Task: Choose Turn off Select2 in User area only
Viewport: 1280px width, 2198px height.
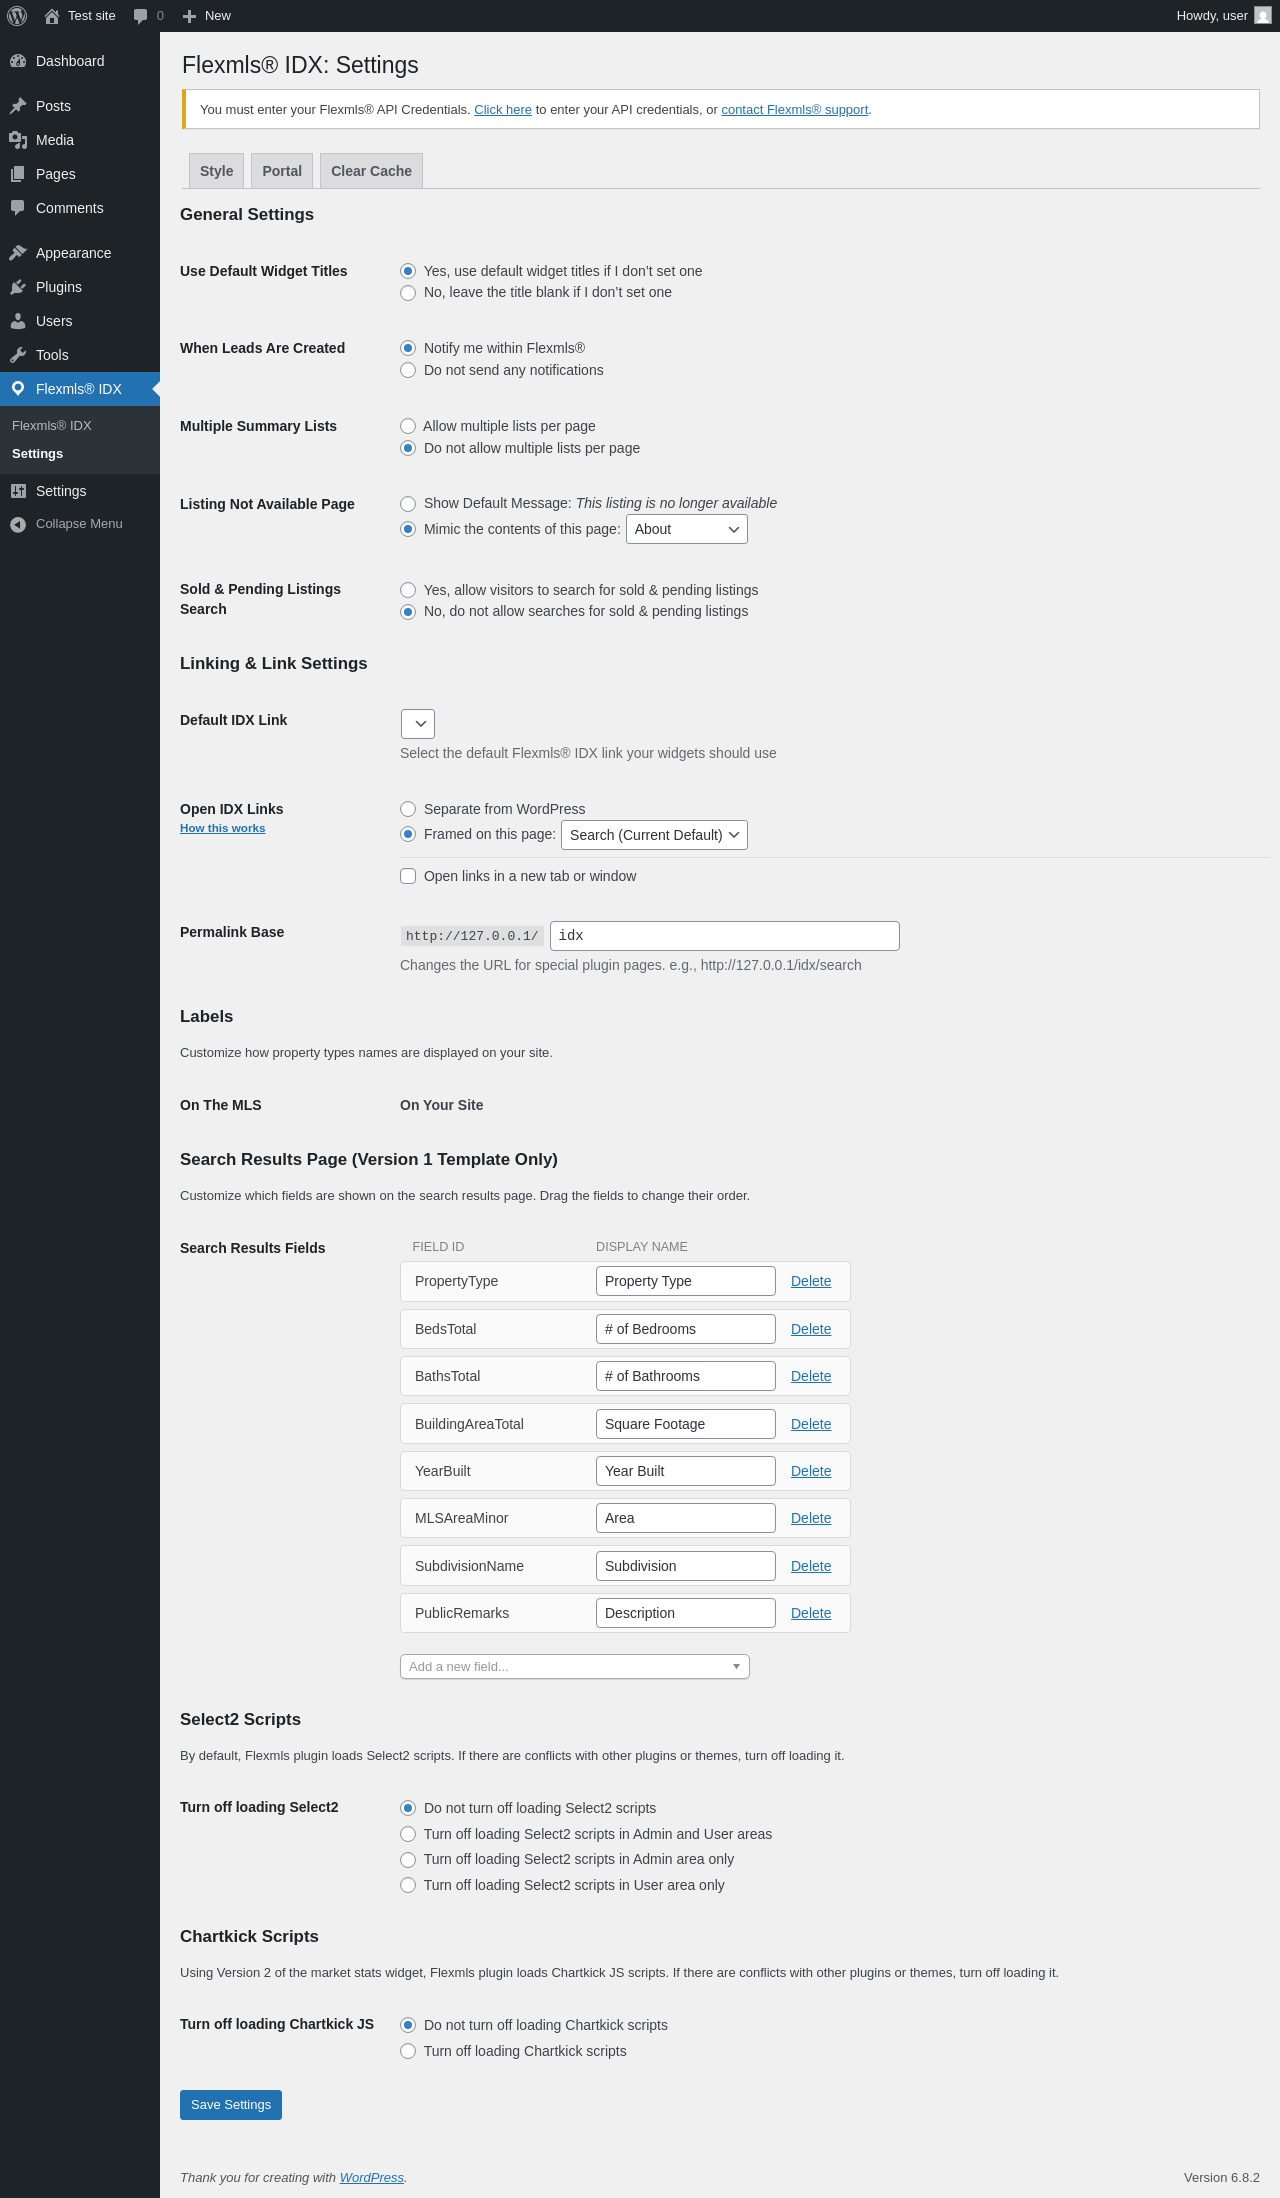Action: (x=408, y=1885)
